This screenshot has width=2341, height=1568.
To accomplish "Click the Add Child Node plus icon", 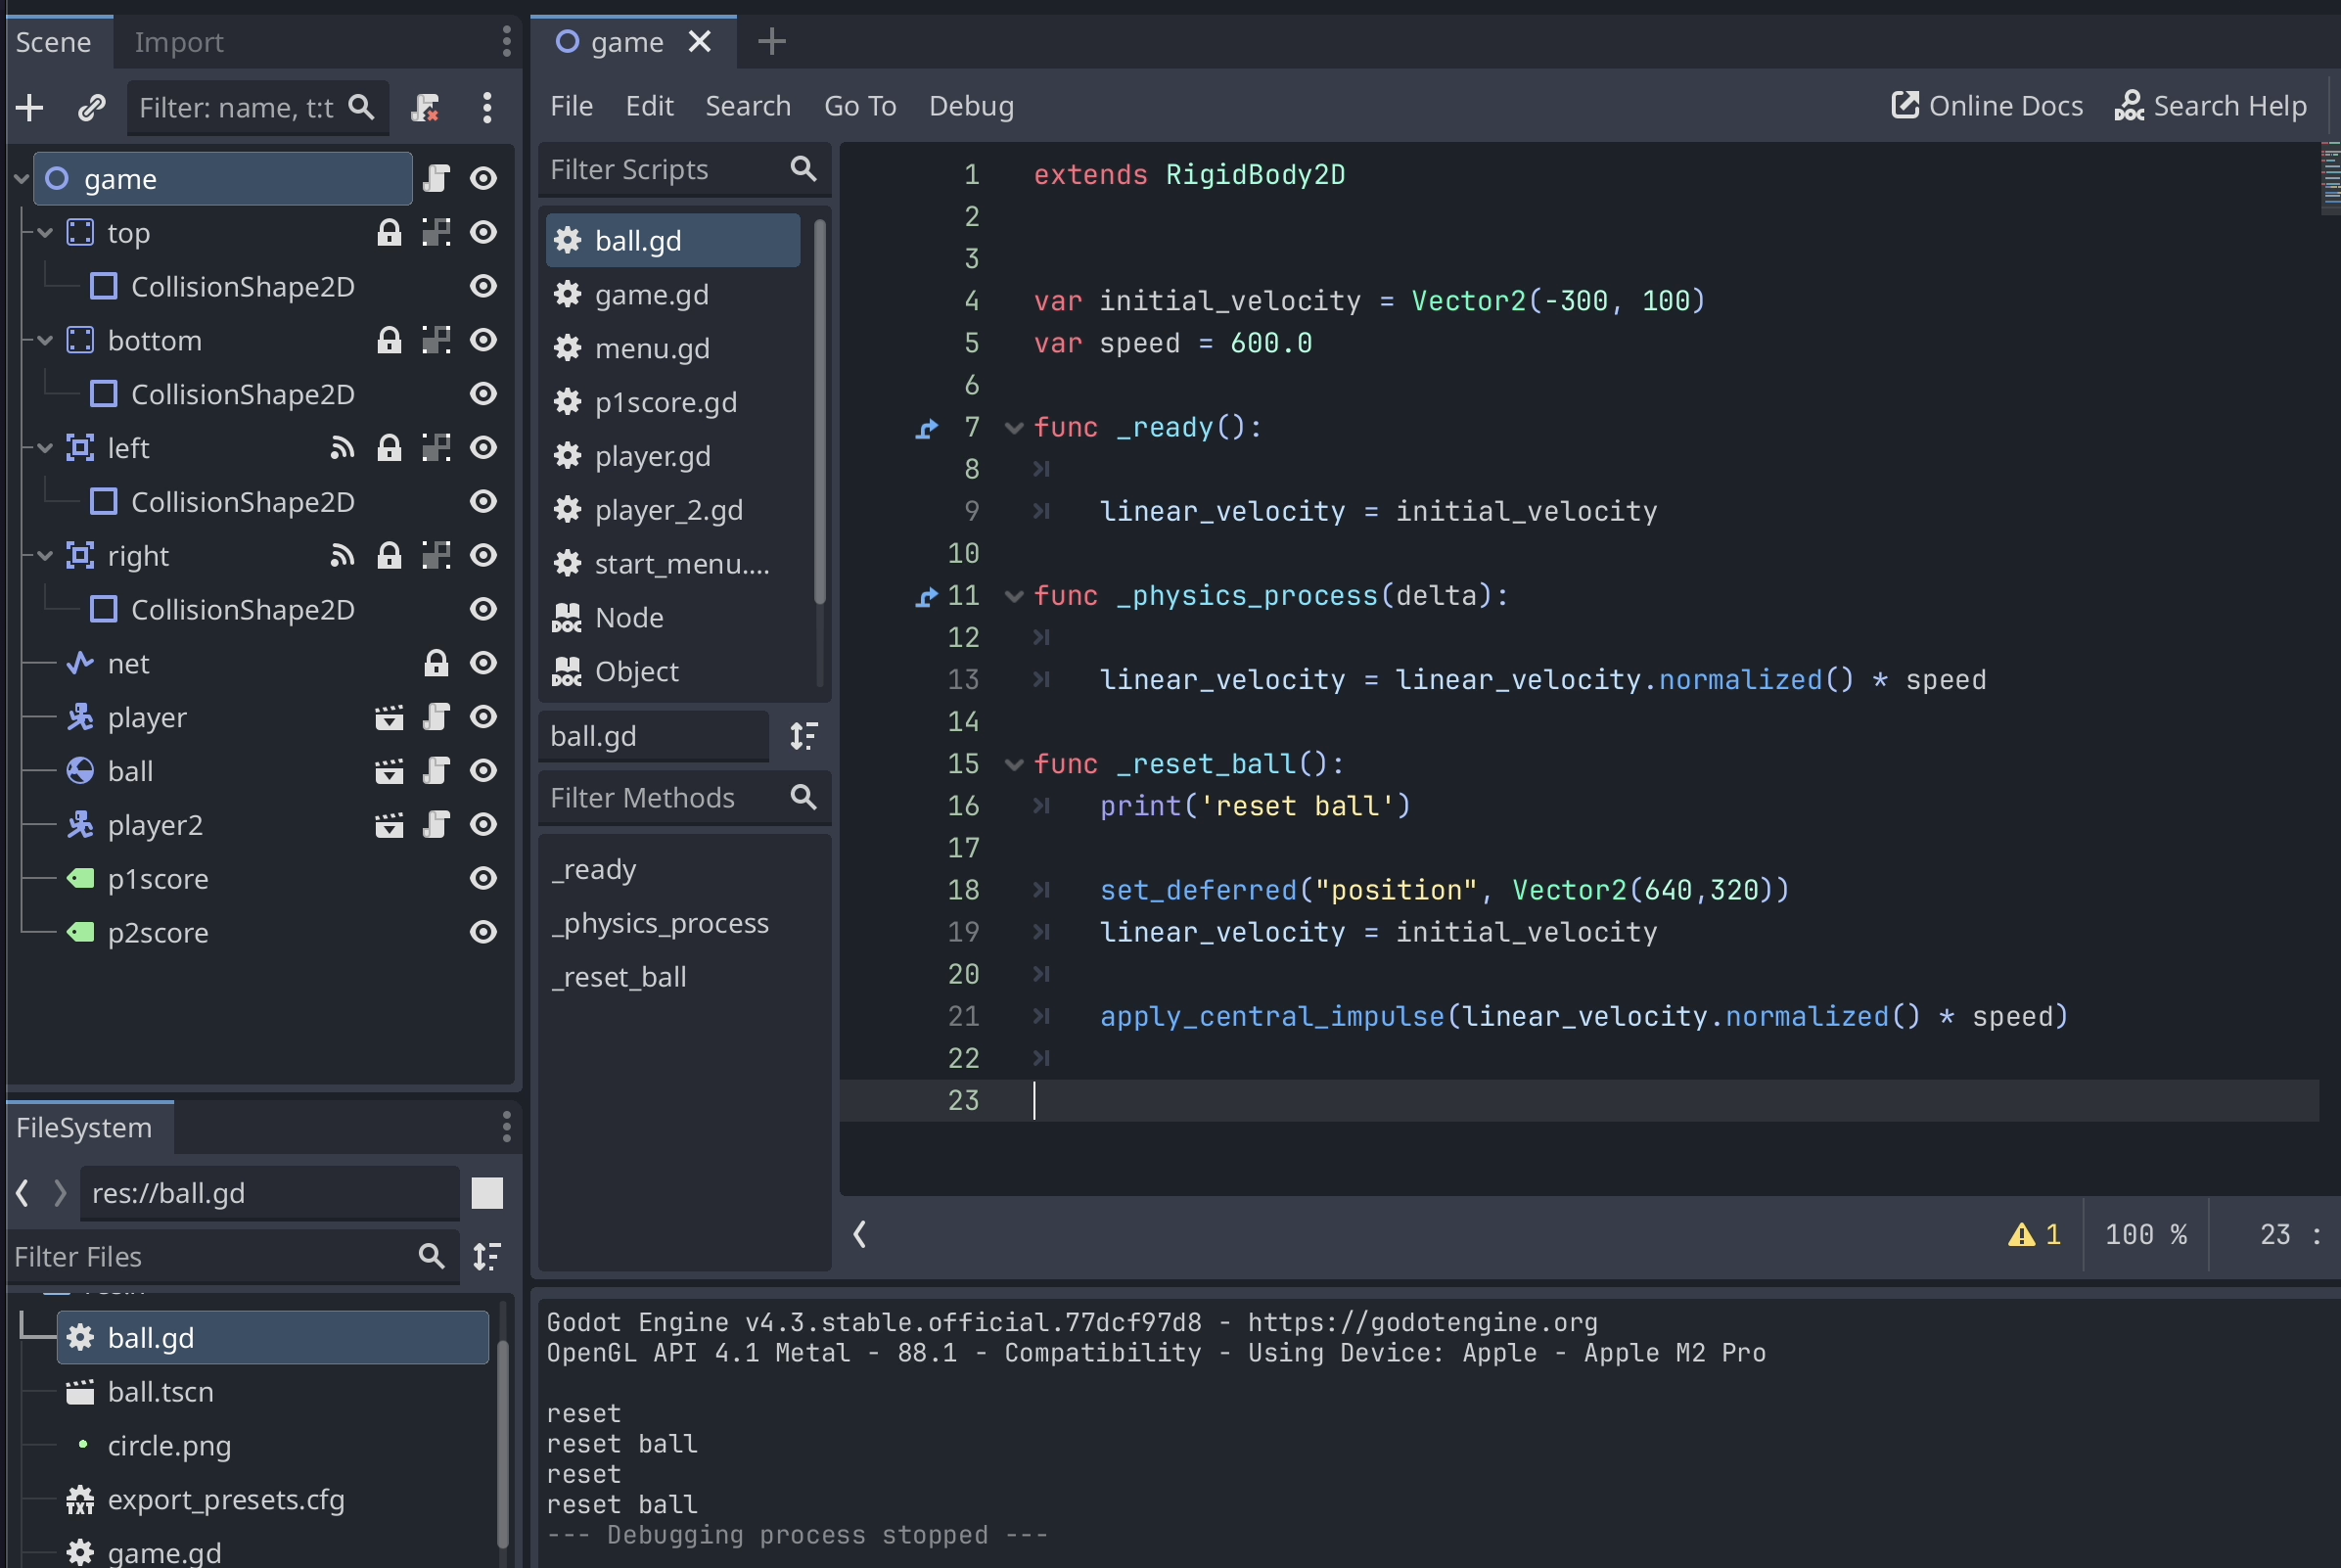I will point(30,107).
